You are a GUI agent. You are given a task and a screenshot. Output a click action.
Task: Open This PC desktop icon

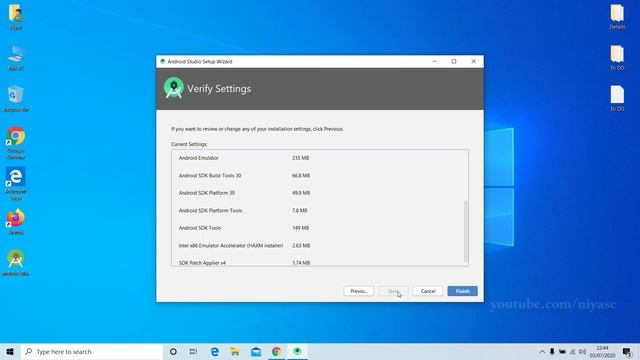[x=16, y=58]
